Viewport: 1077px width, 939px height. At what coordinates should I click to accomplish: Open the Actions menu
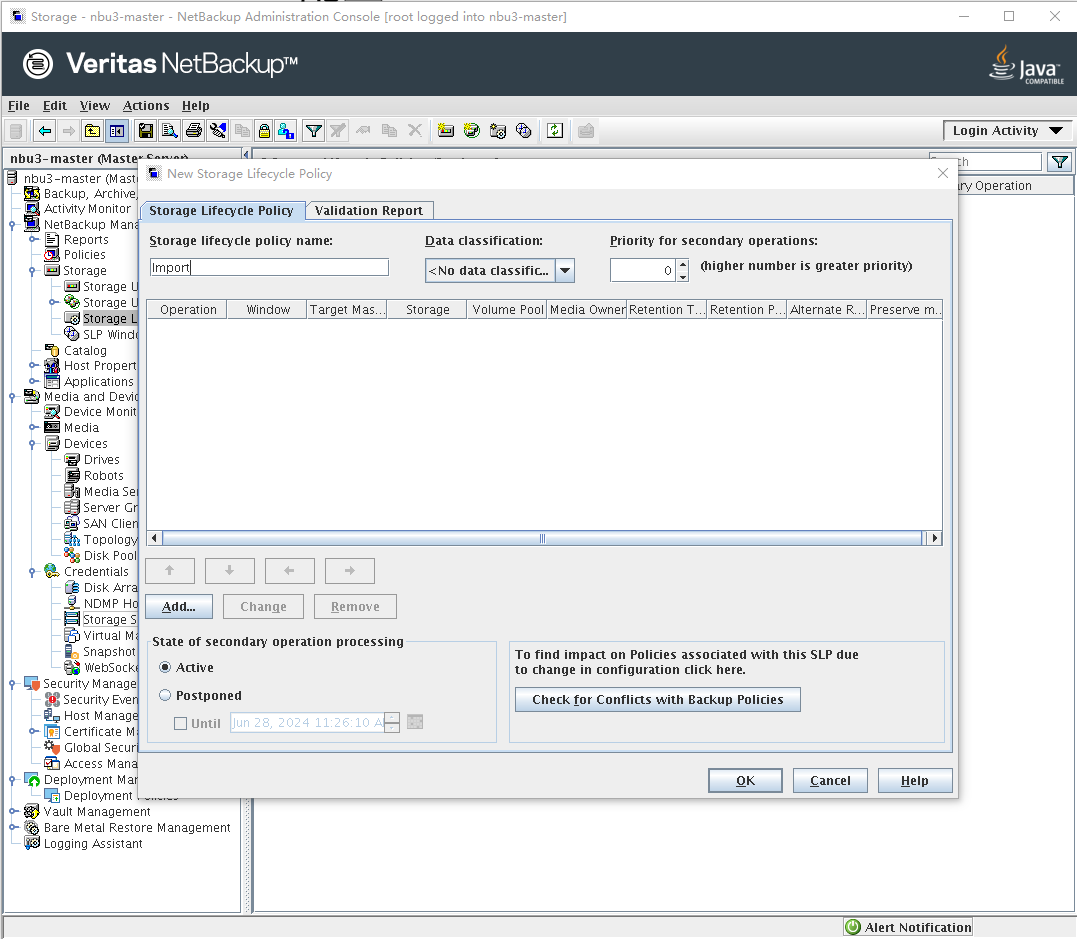point(146,106)
